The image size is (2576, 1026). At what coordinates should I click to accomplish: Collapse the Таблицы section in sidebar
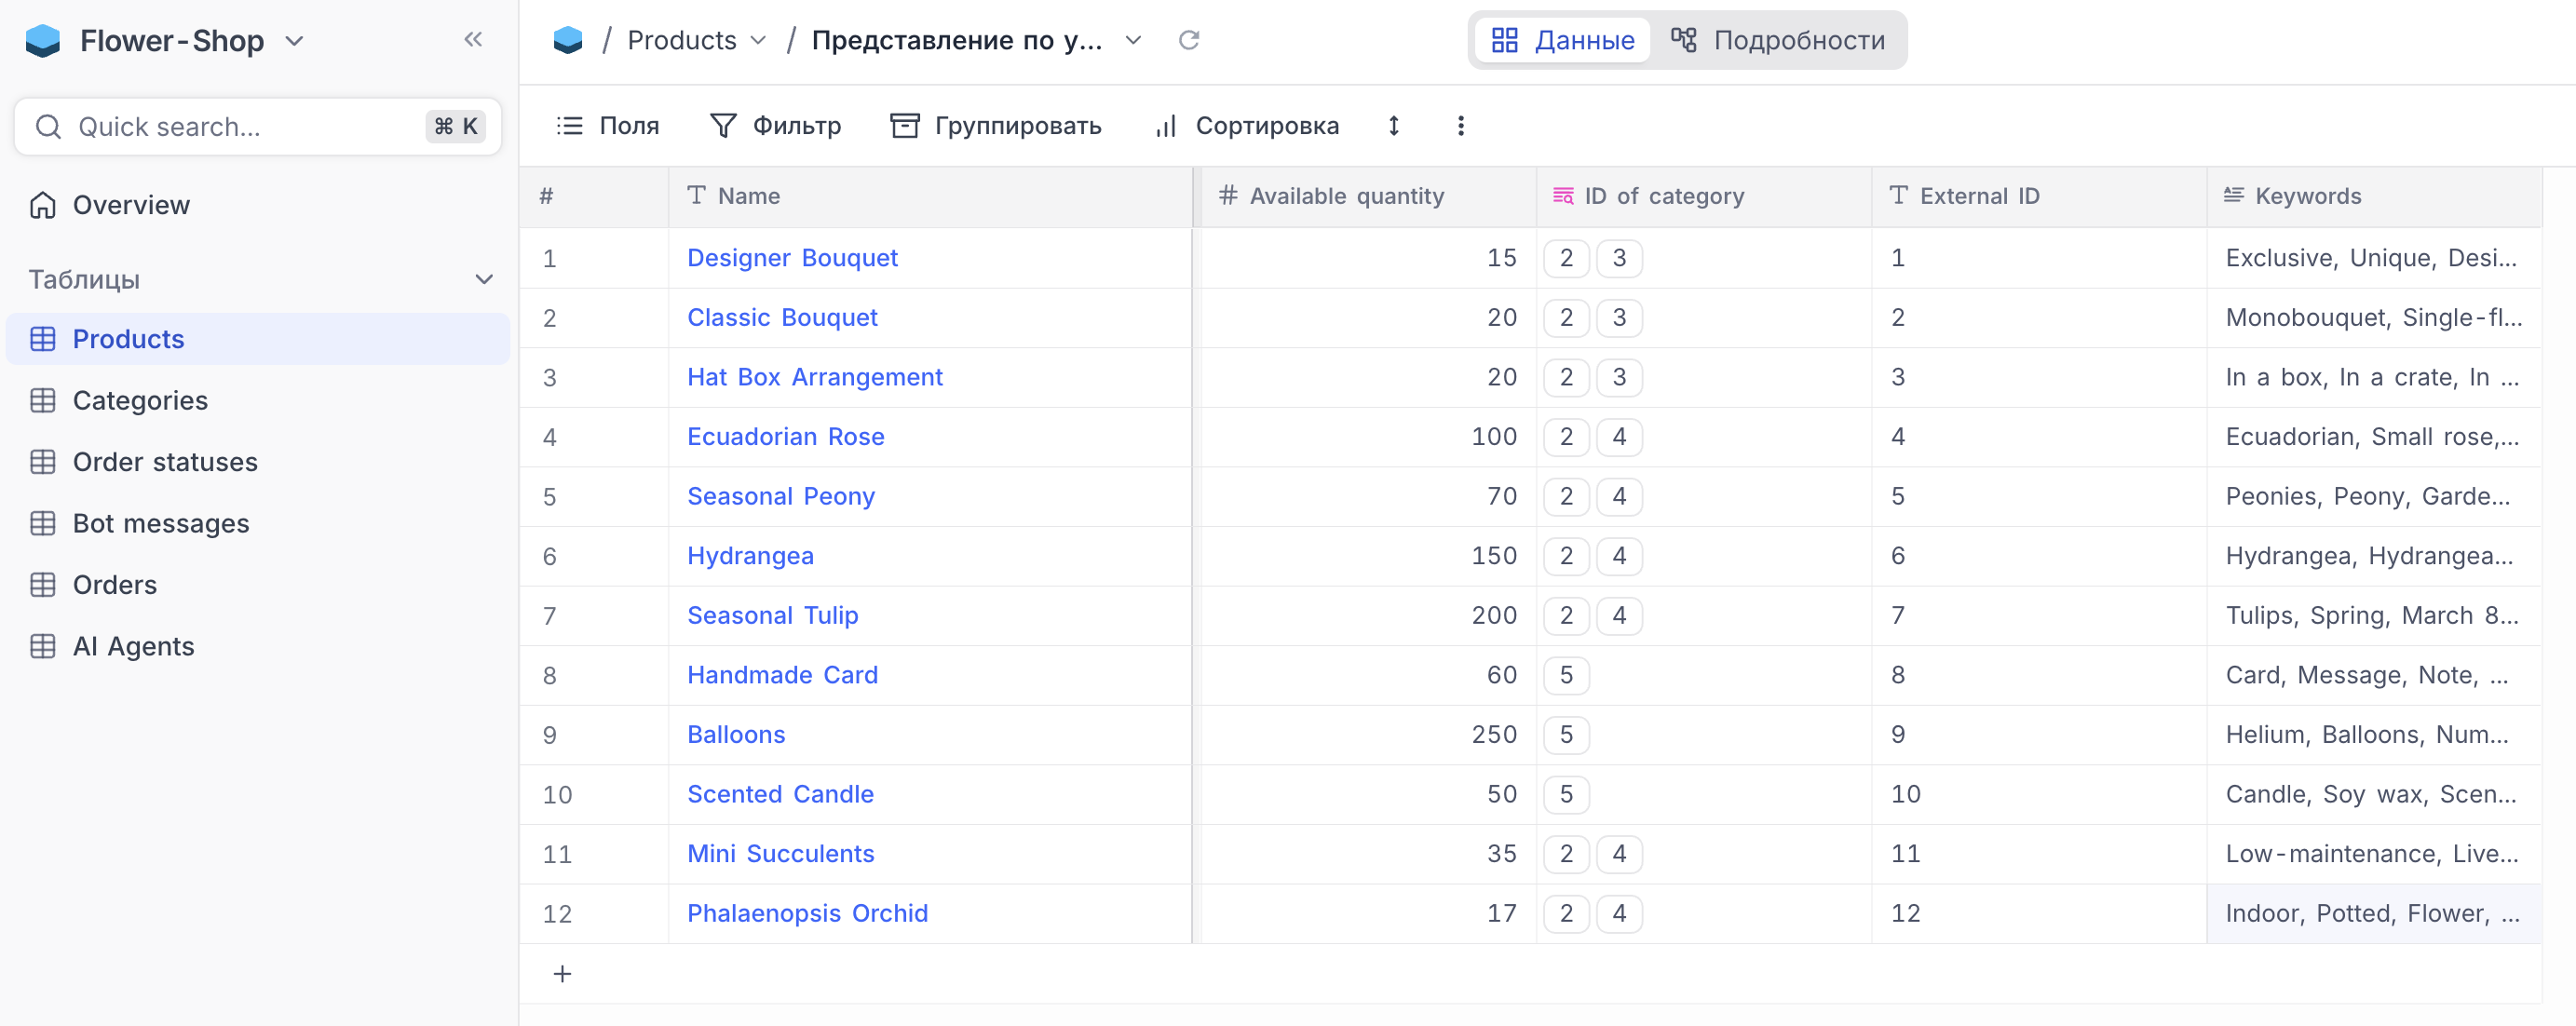click(x=484, y=279)
